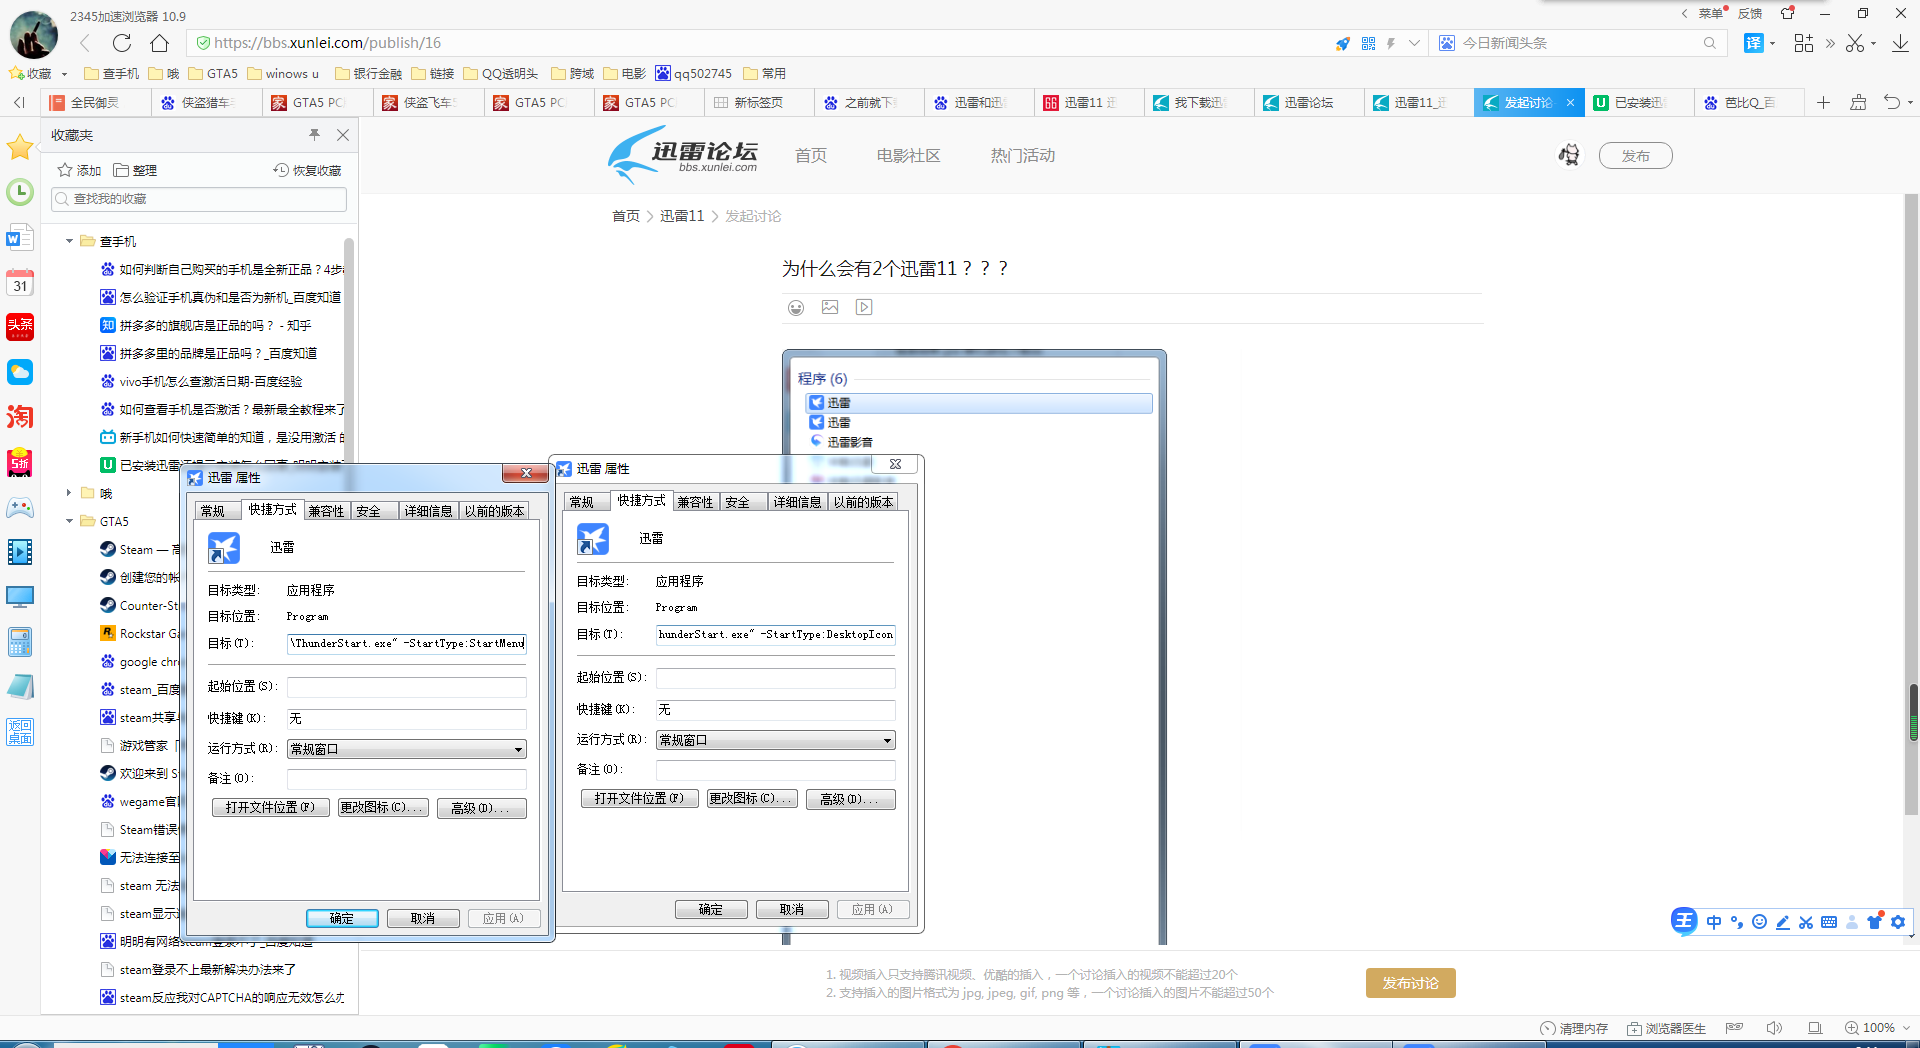The width and height of the screenshot is (1920, 1048).
Task: Toggle full/half punctuation in input toolbar
Action: [1736, 922]
